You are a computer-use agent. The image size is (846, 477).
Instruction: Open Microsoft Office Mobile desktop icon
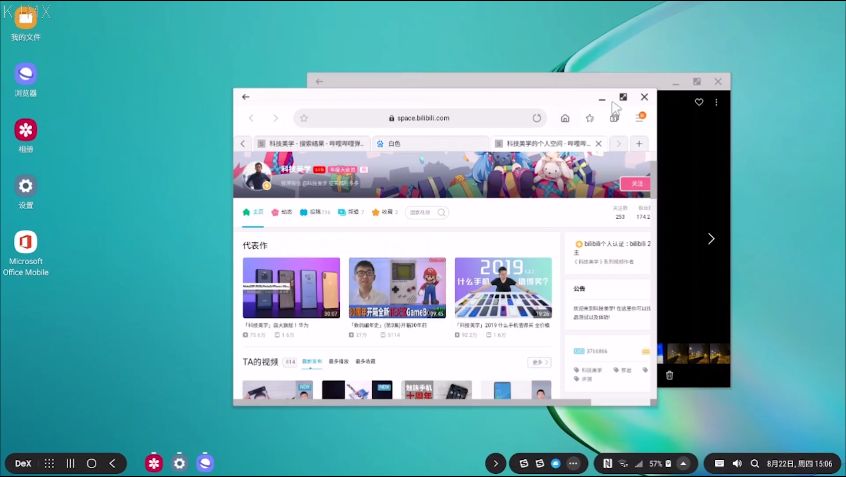click(x=25, y=254)
